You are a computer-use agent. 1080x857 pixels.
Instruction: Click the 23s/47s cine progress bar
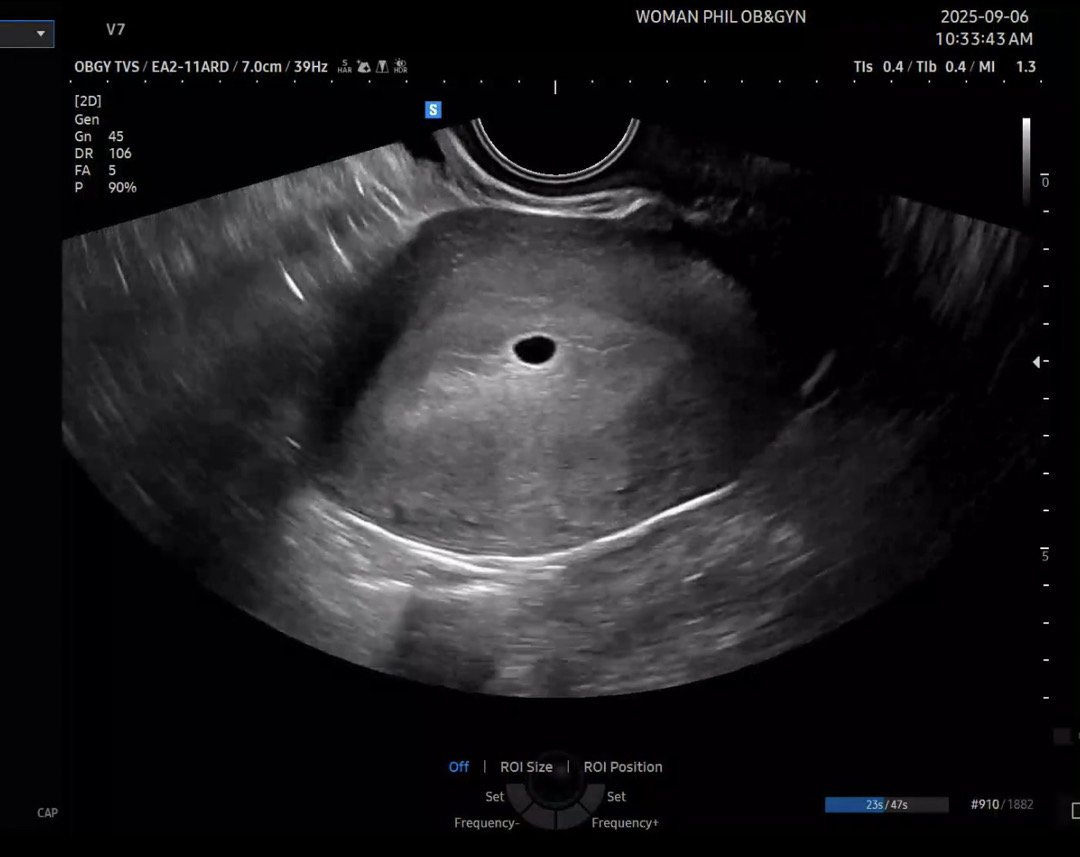[886, 805]
